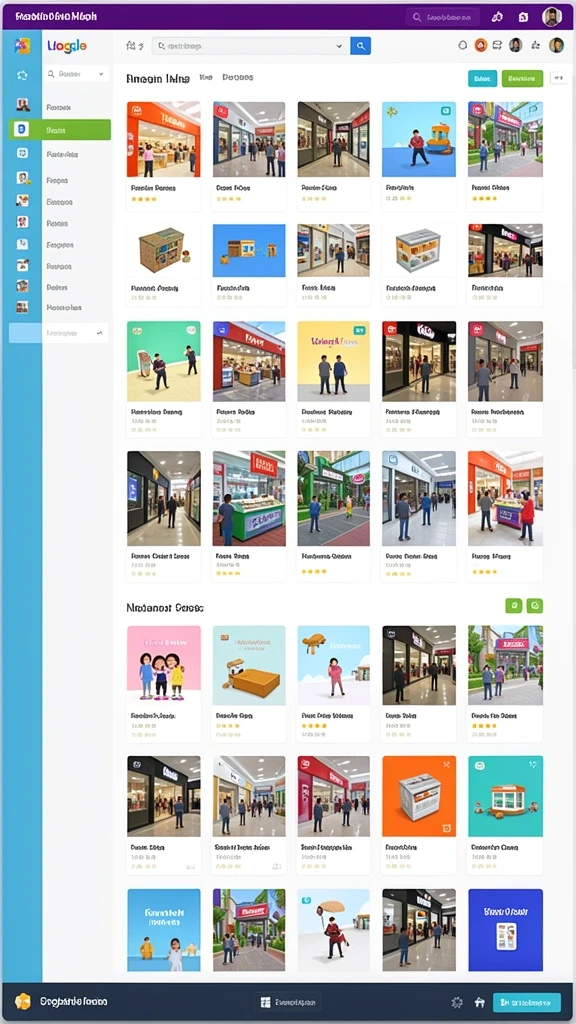576x1024 pixels.
Task: Open the sidebar search filter dropdown
Action: 75,74
